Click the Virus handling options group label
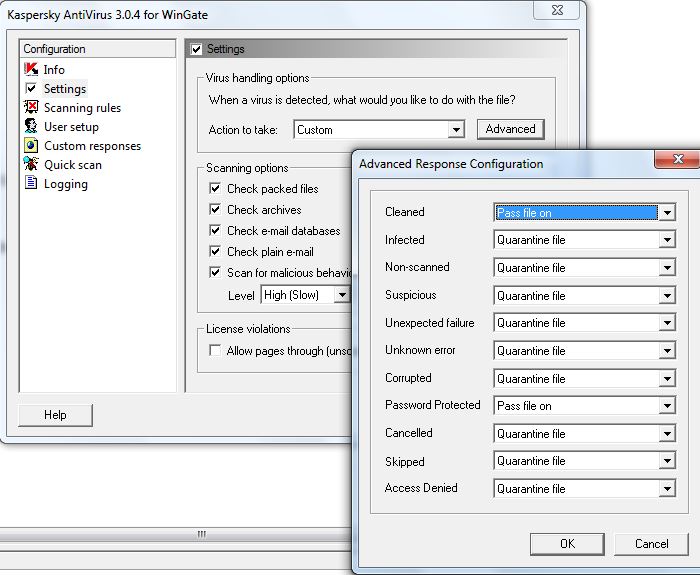 (x=257, y=78)
